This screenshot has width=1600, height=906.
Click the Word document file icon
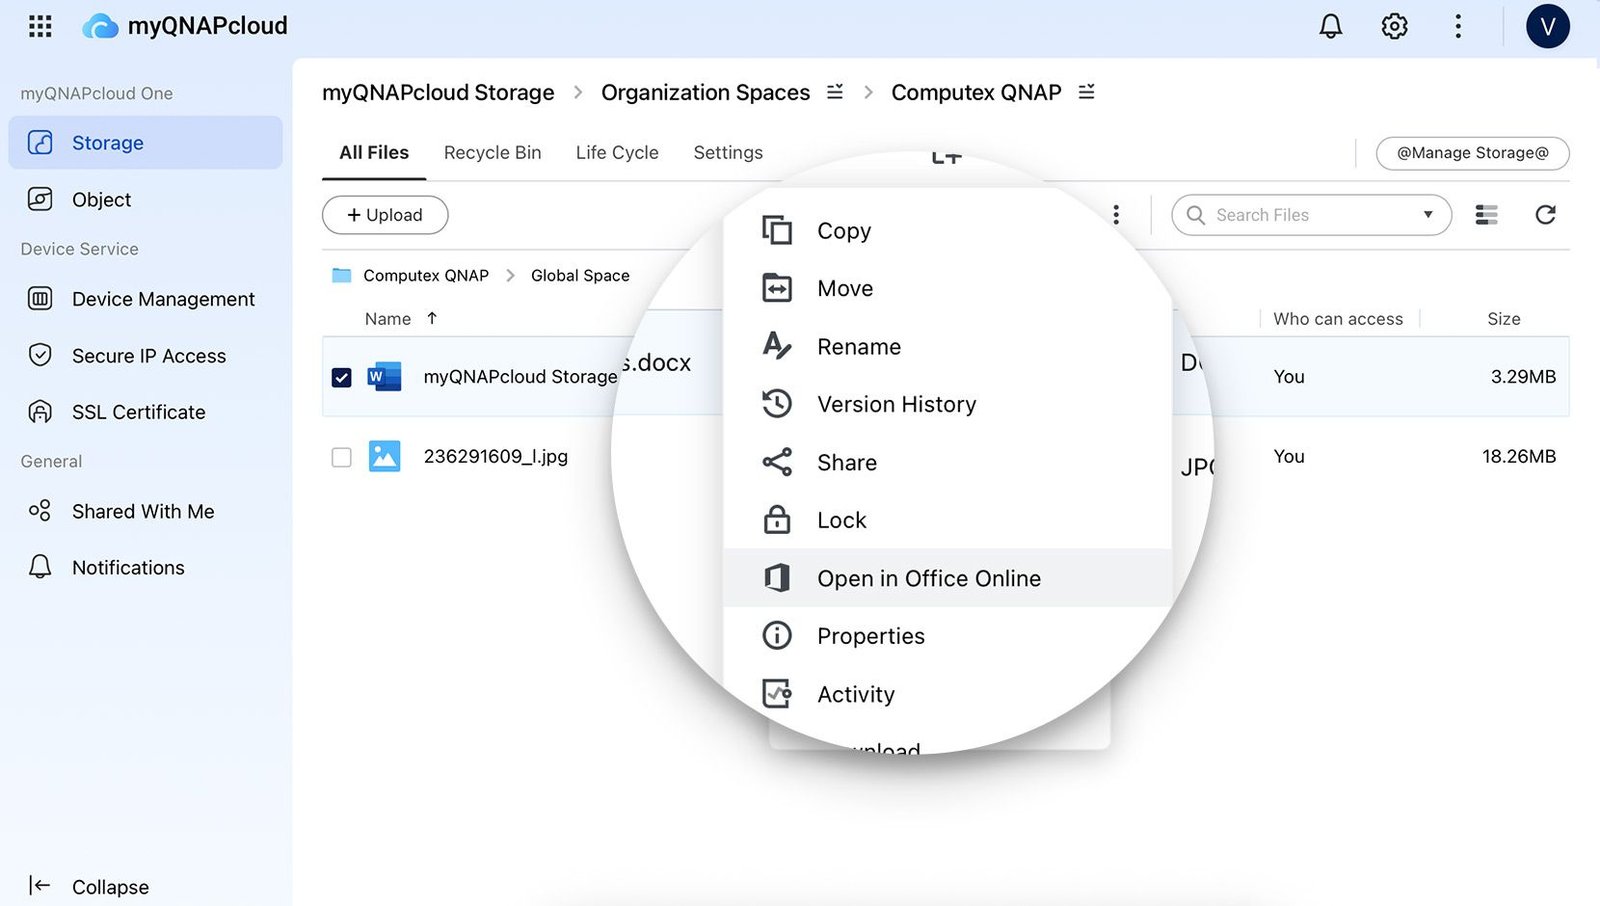click(384, 376)
